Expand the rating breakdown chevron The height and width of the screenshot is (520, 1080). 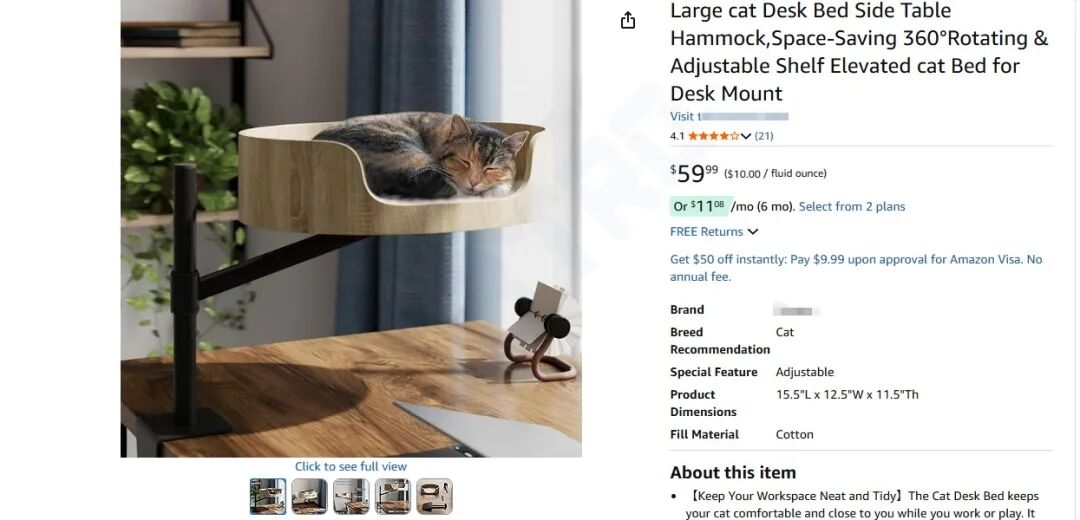coord(746,136)
